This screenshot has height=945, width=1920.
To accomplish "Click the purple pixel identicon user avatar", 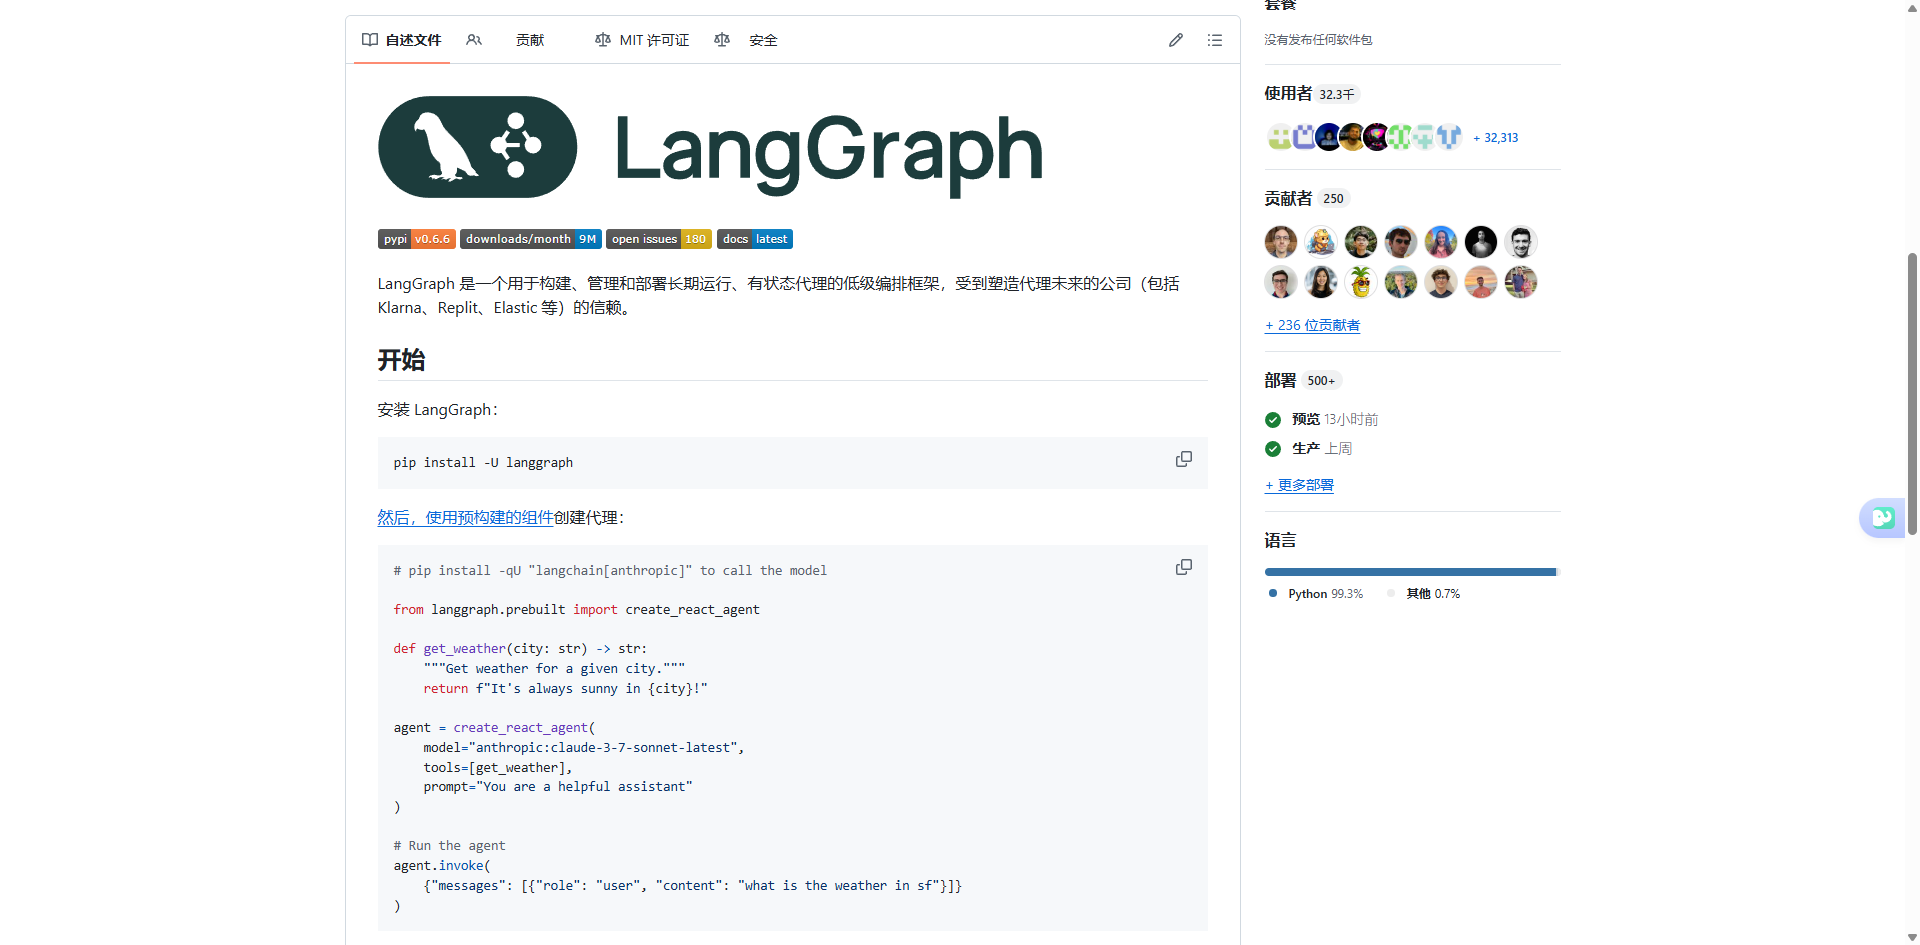I will [1304, 137].
